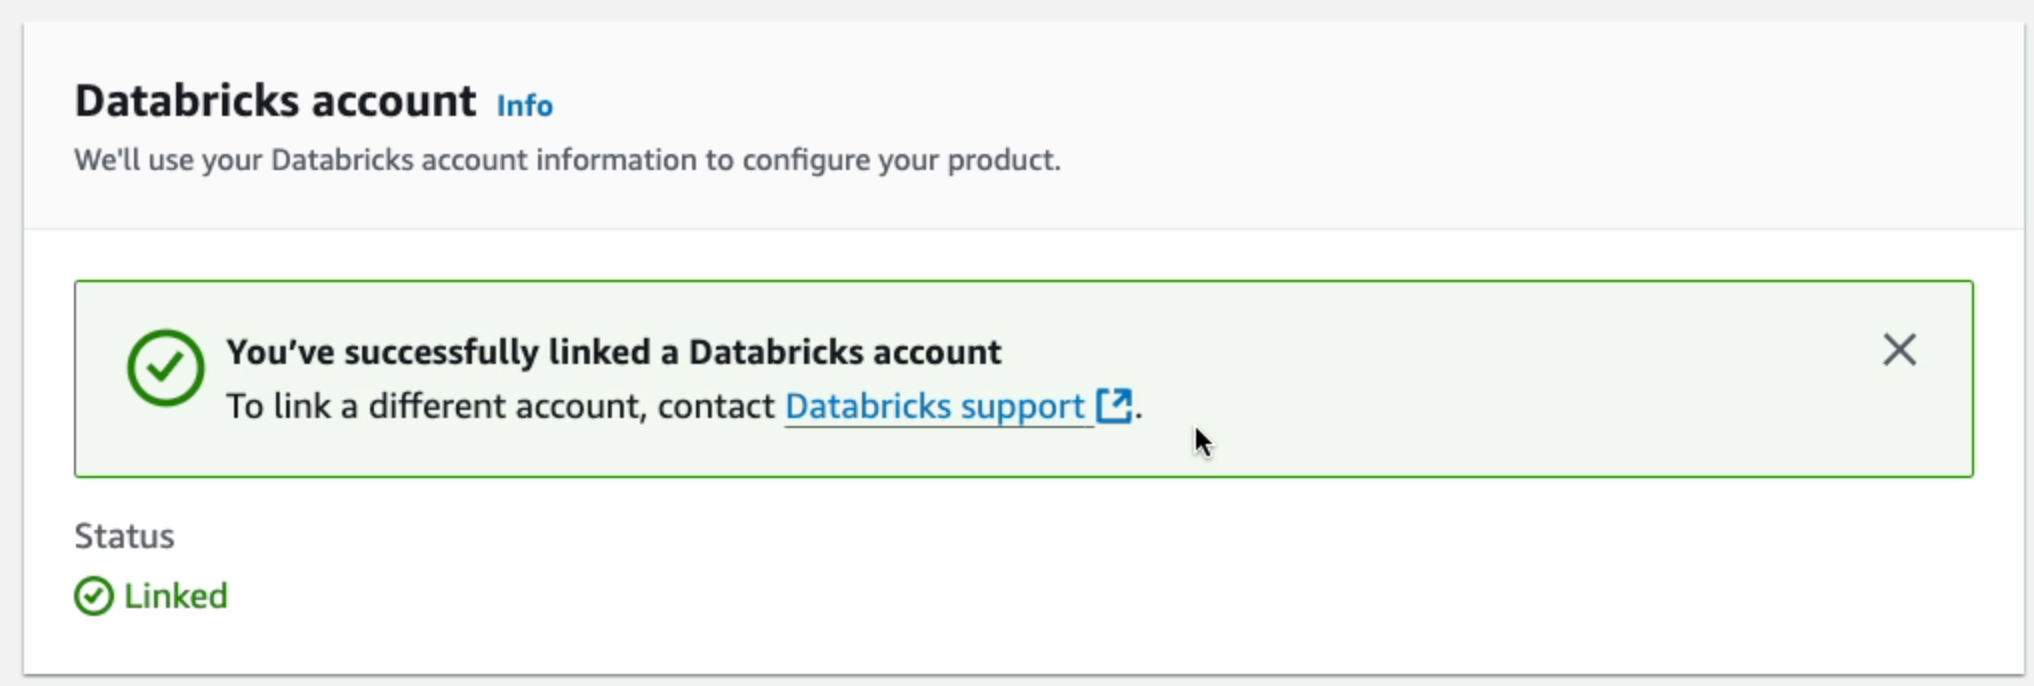Click the Linked status text

click(175, 595)
